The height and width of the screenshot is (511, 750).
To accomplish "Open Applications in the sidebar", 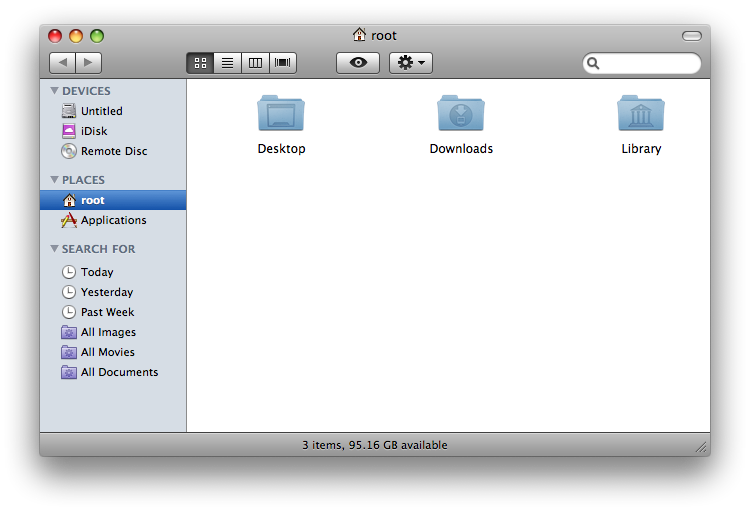I will coord(112,220).
